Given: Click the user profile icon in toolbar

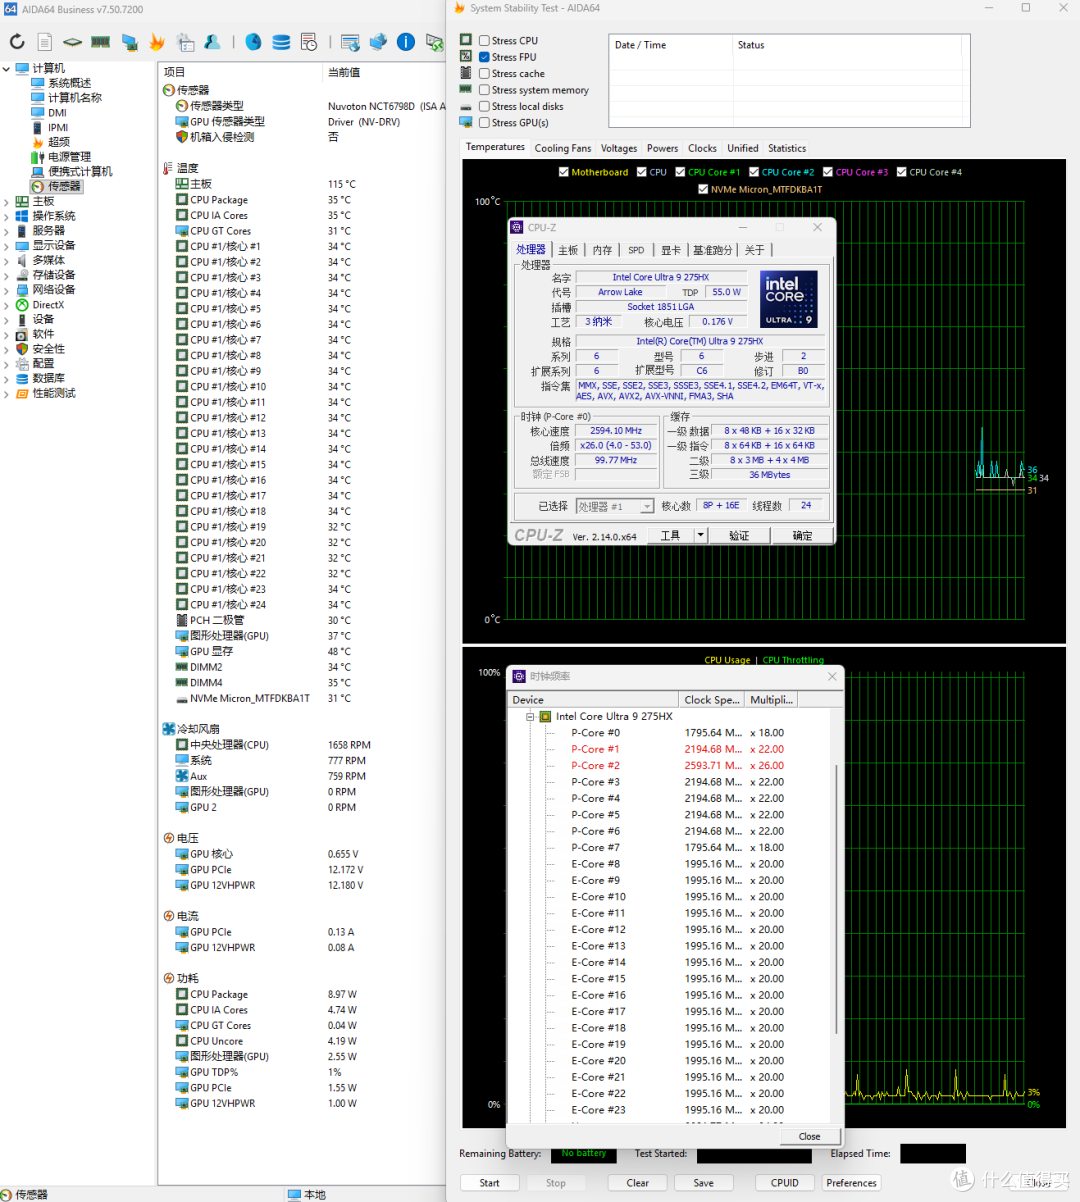Looking at the screenshot, I should pos(212,42).
